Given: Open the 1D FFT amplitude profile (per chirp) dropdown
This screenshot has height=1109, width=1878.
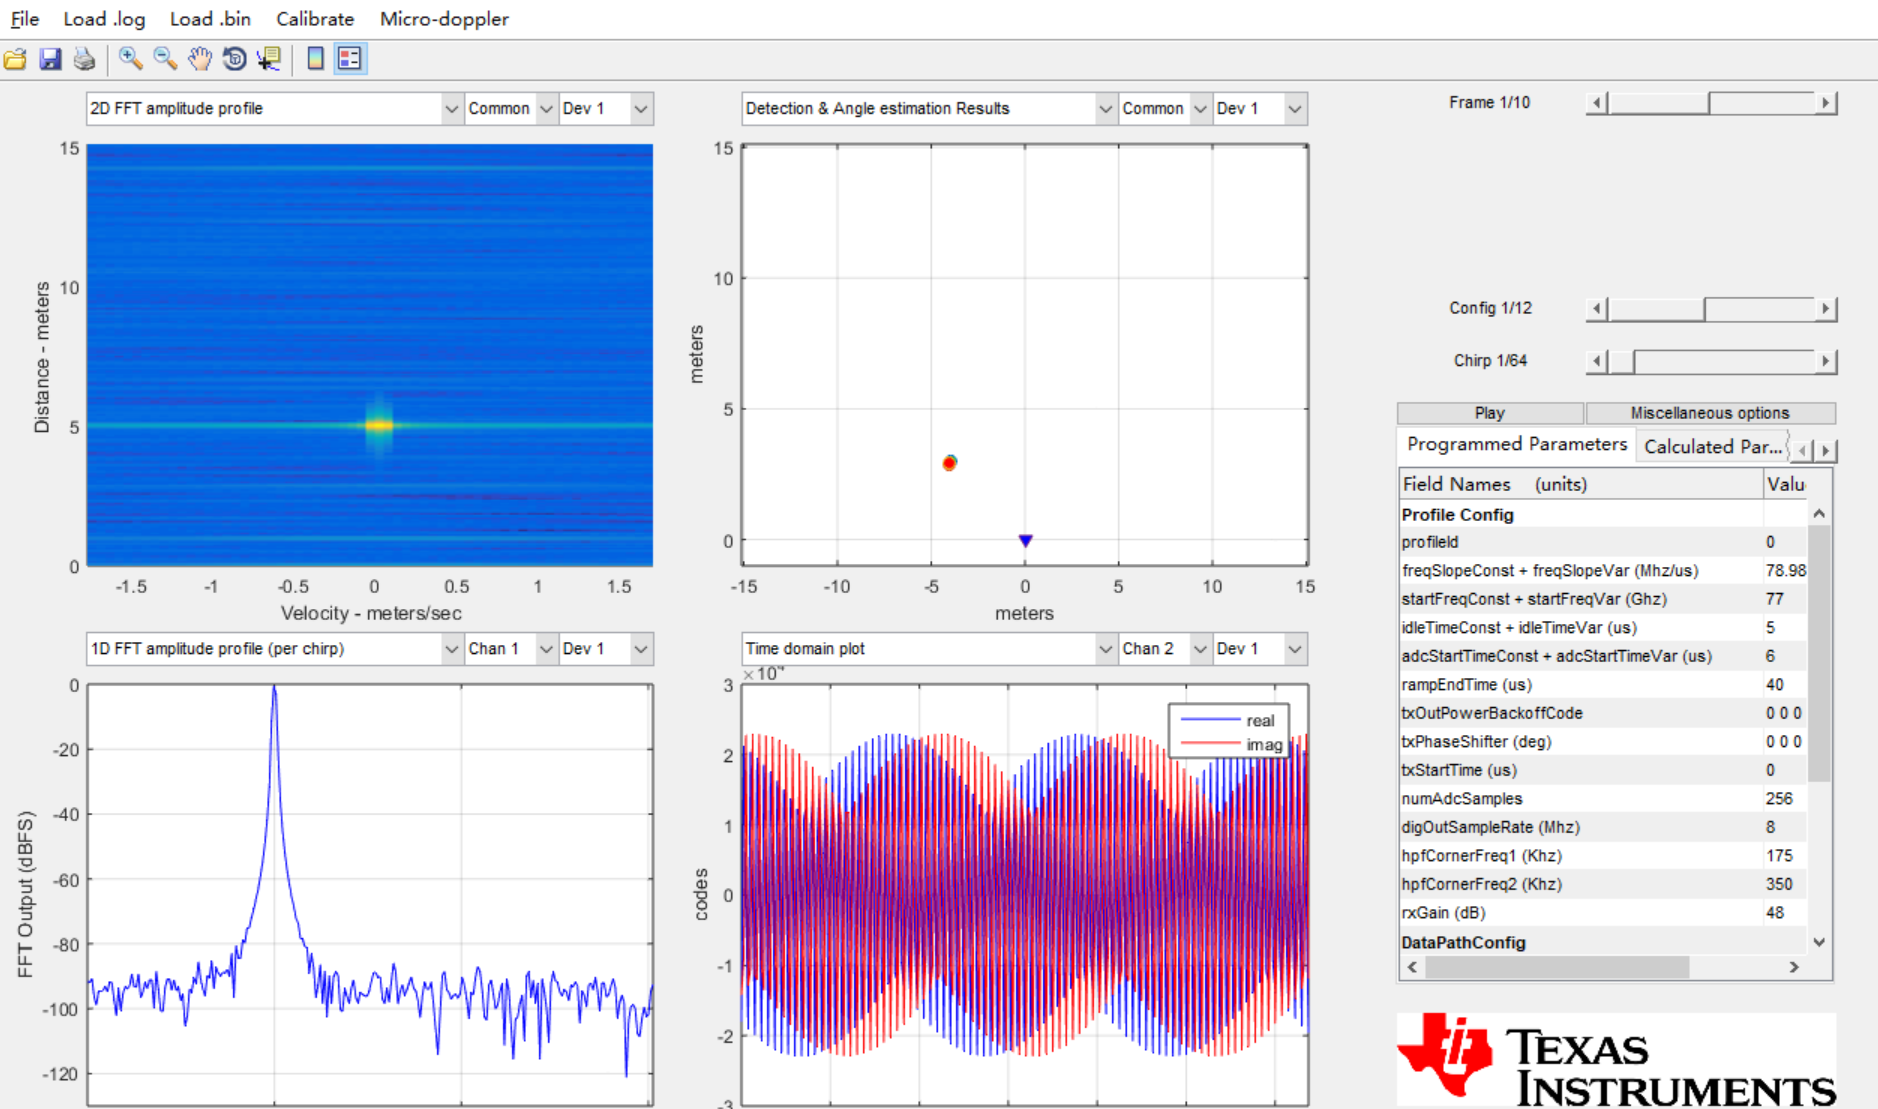Looking at the screenshot, I should tap(274, 648).
